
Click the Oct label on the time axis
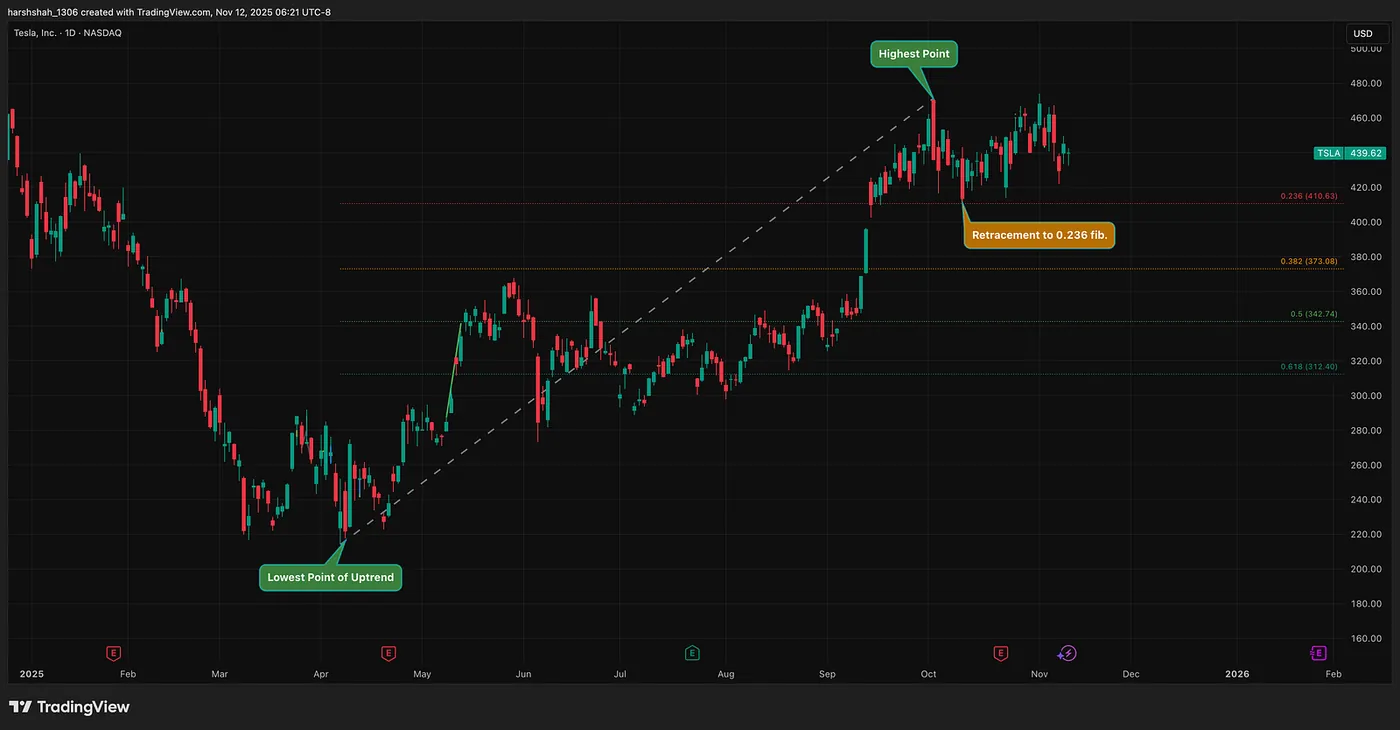click(928, 674)
